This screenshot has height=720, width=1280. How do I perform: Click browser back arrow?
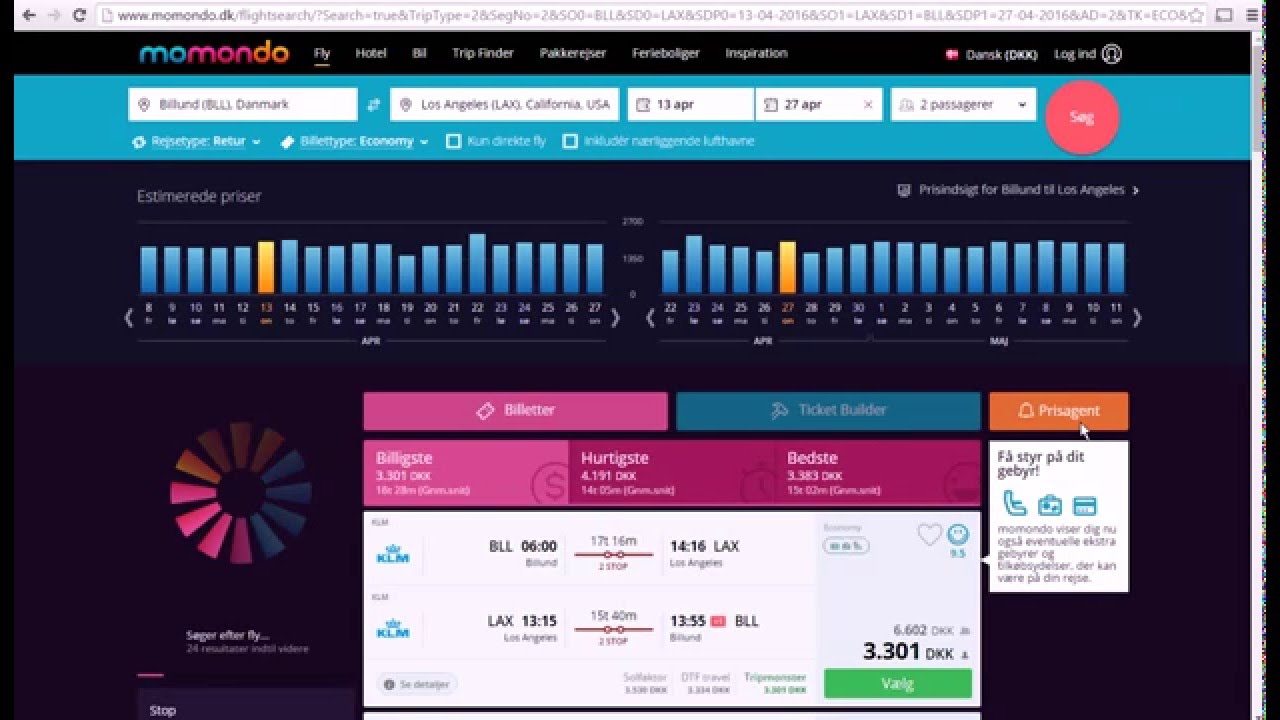point(29,15)
